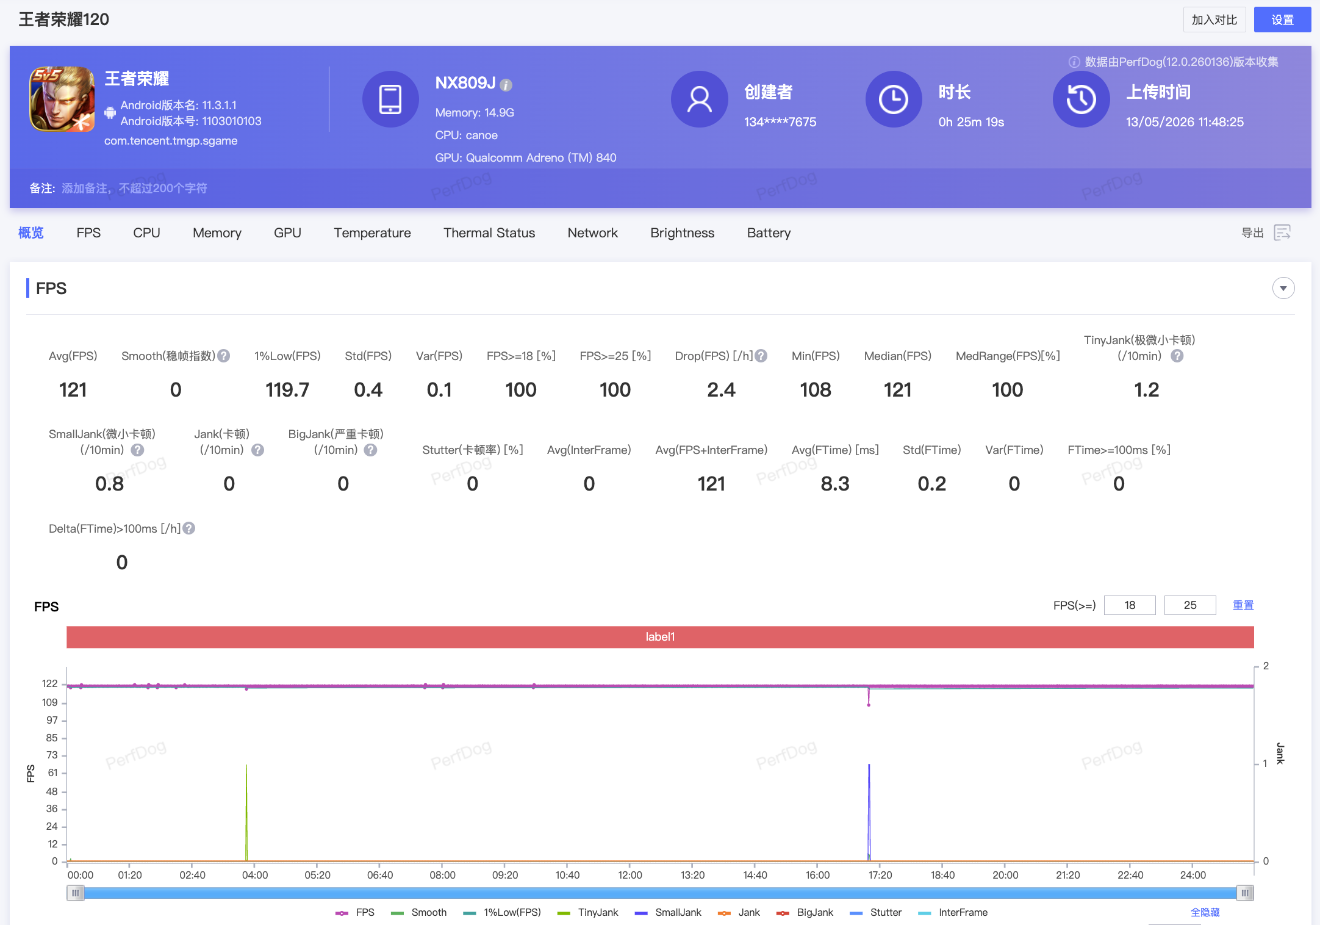Click the 时长 clock icon

[893, 99]
